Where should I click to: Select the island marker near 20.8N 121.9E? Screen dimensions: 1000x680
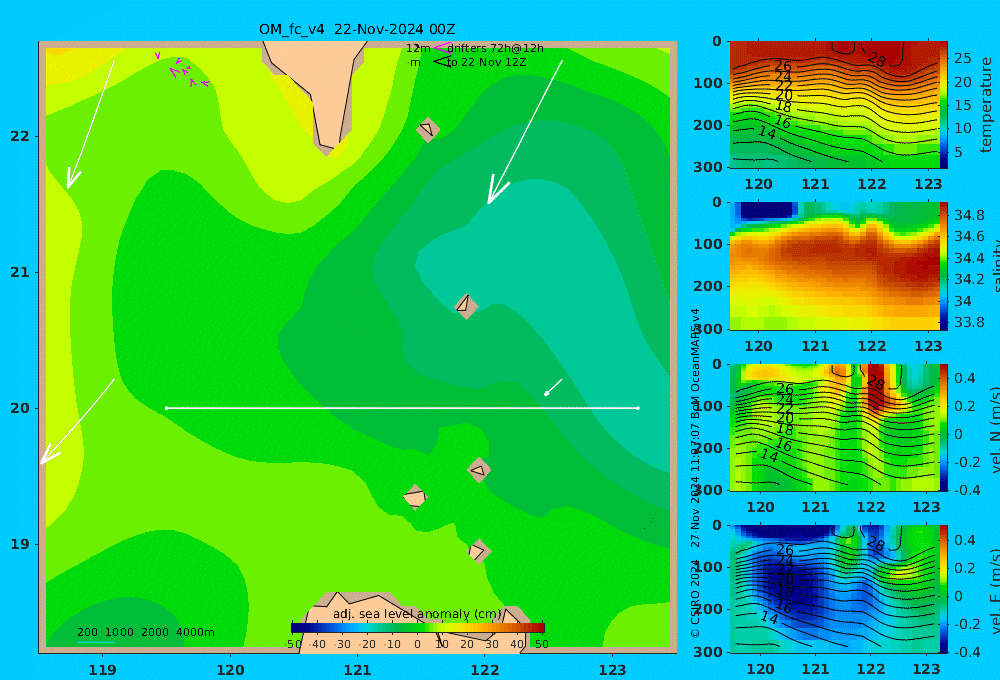point(466,306)
